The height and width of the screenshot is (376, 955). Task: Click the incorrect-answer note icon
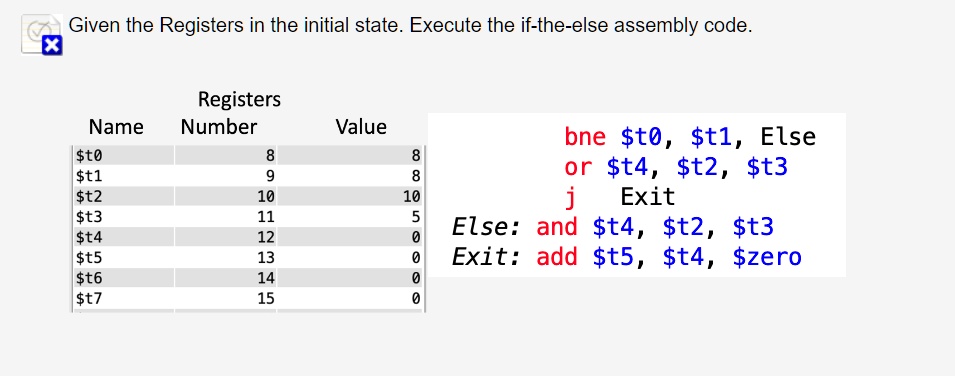pyautogui.click(x=41, y=34)
